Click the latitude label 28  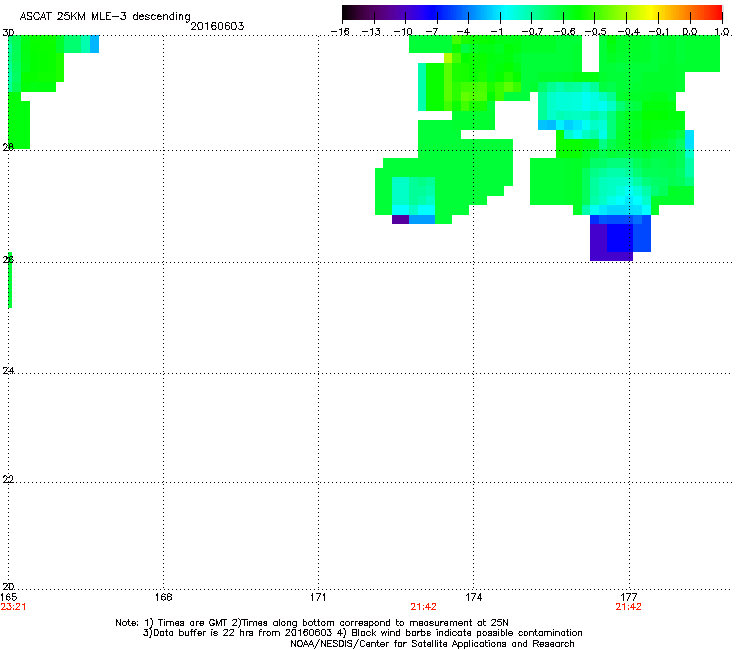8,147
